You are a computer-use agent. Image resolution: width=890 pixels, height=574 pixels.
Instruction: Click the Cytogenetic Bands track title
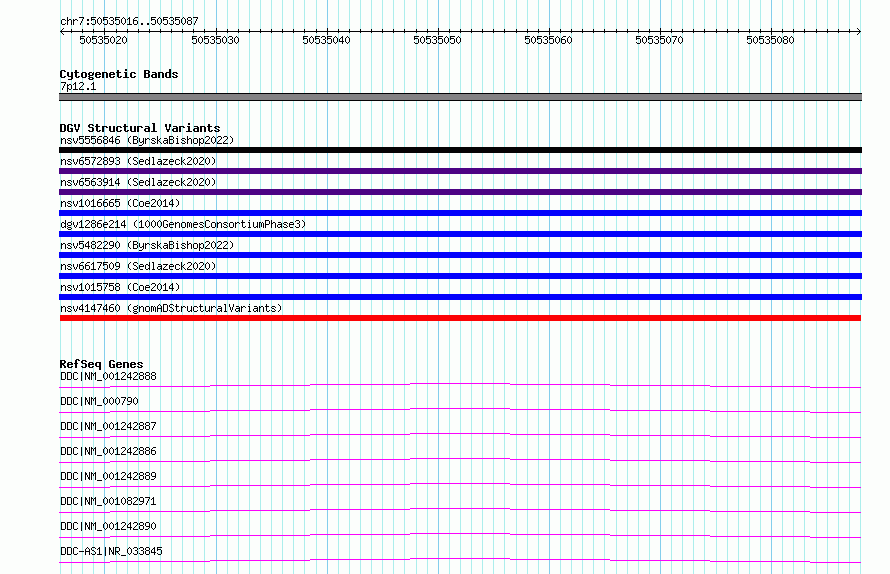point(119,74)
